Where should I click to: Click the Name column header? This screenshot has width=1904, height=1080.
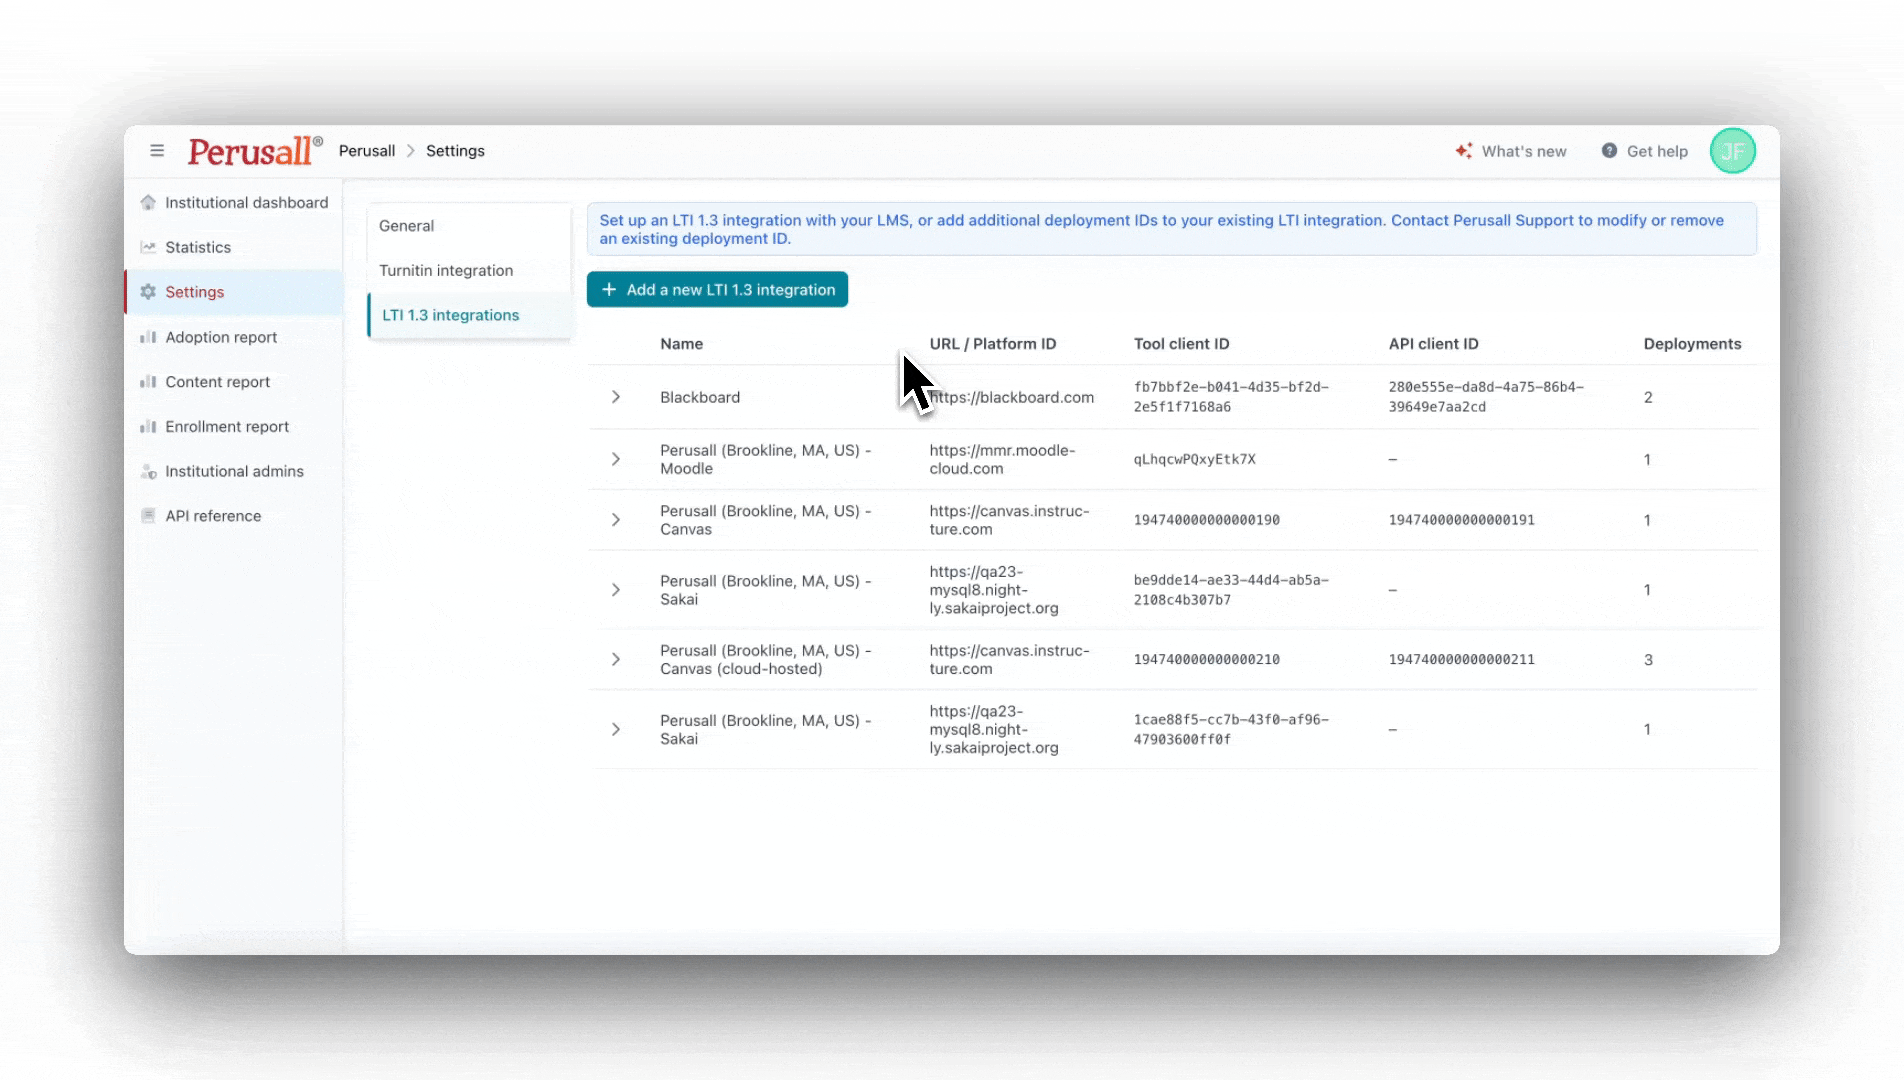pyautogui.click(x=681, y=344)
